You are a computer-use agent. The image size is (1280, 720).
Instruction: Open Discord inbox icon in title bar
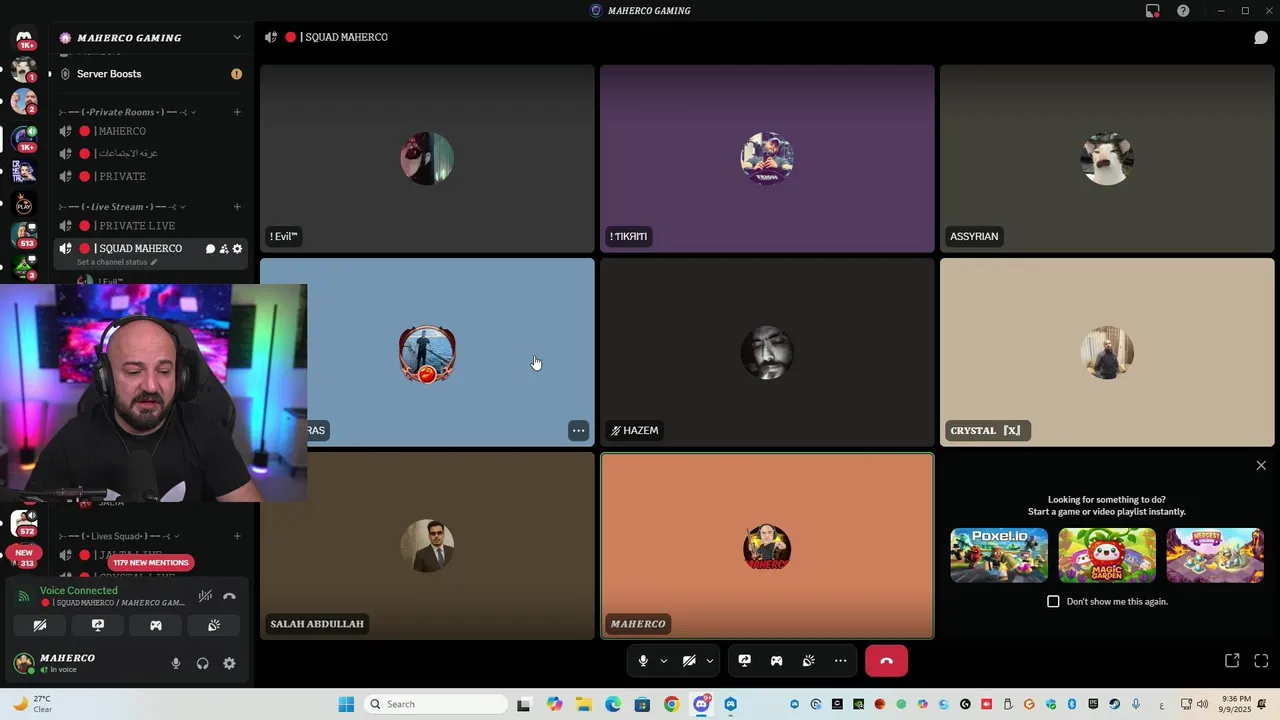pos(1152,11)
